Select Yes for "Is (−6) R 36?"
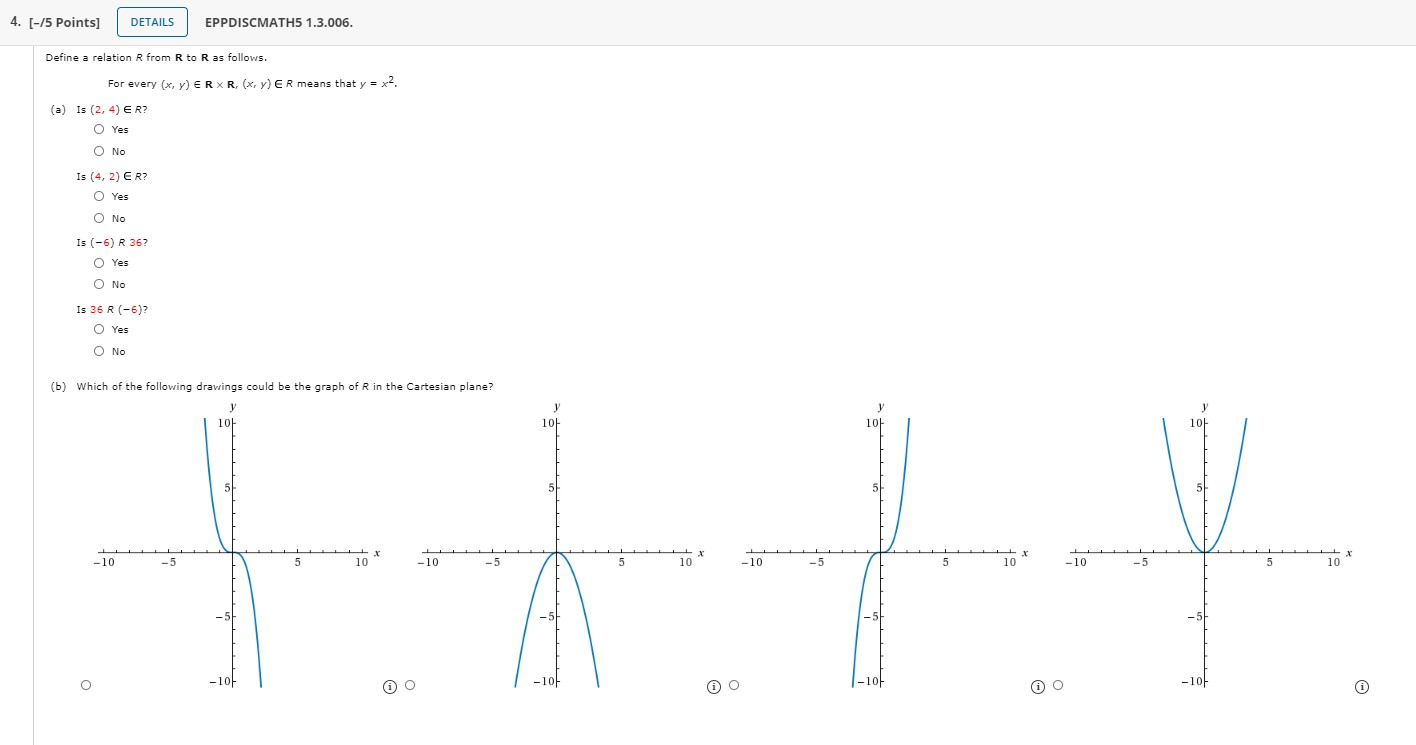 99,262
